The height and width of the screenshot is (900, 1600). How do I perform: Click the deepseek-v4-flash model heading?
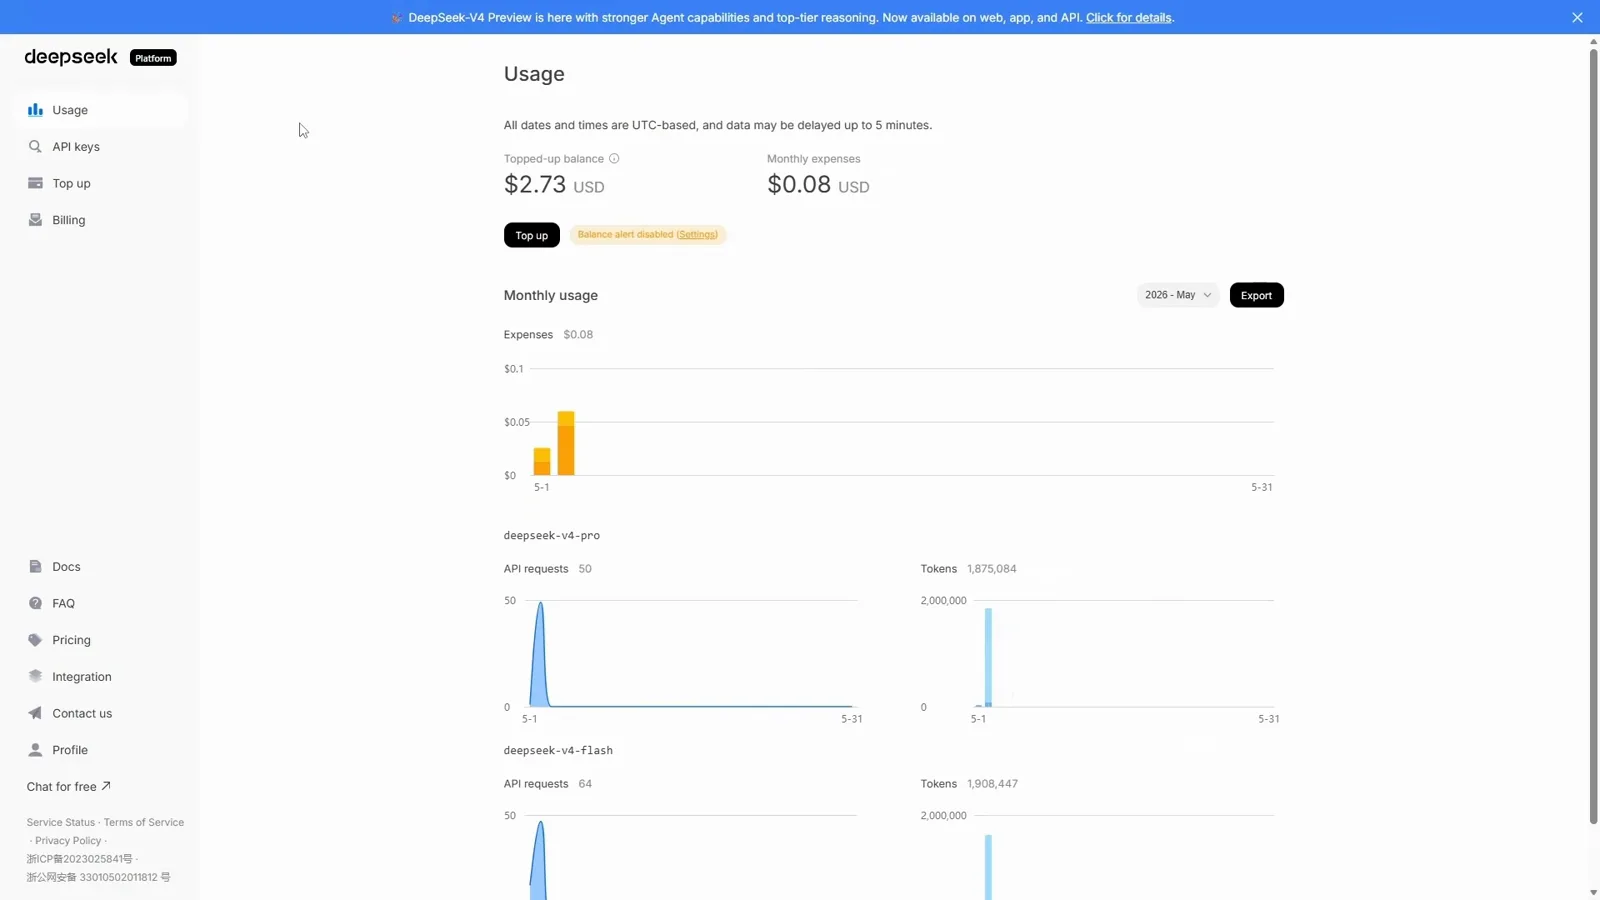(558, 750)
